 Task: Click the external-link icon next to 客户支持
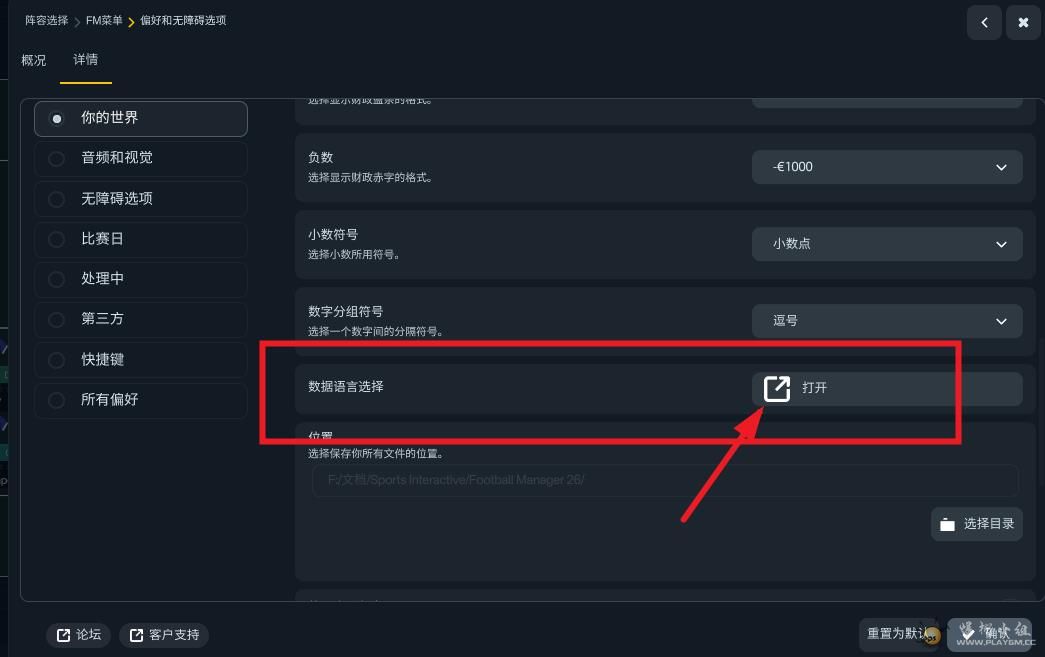[136, 635]
